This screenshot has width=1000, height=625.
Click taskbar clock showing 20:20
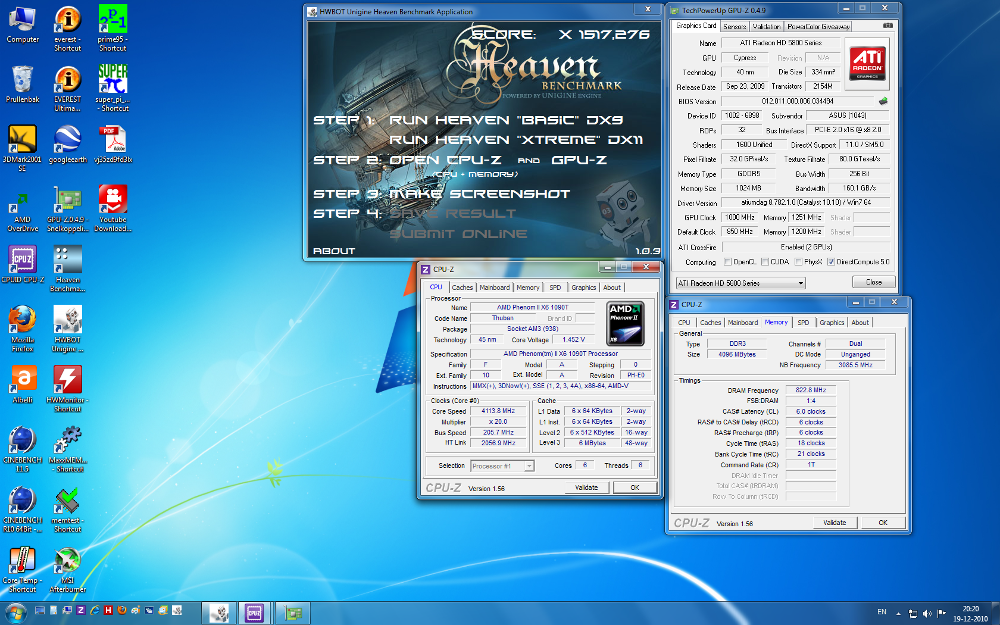tap(970, 614)
